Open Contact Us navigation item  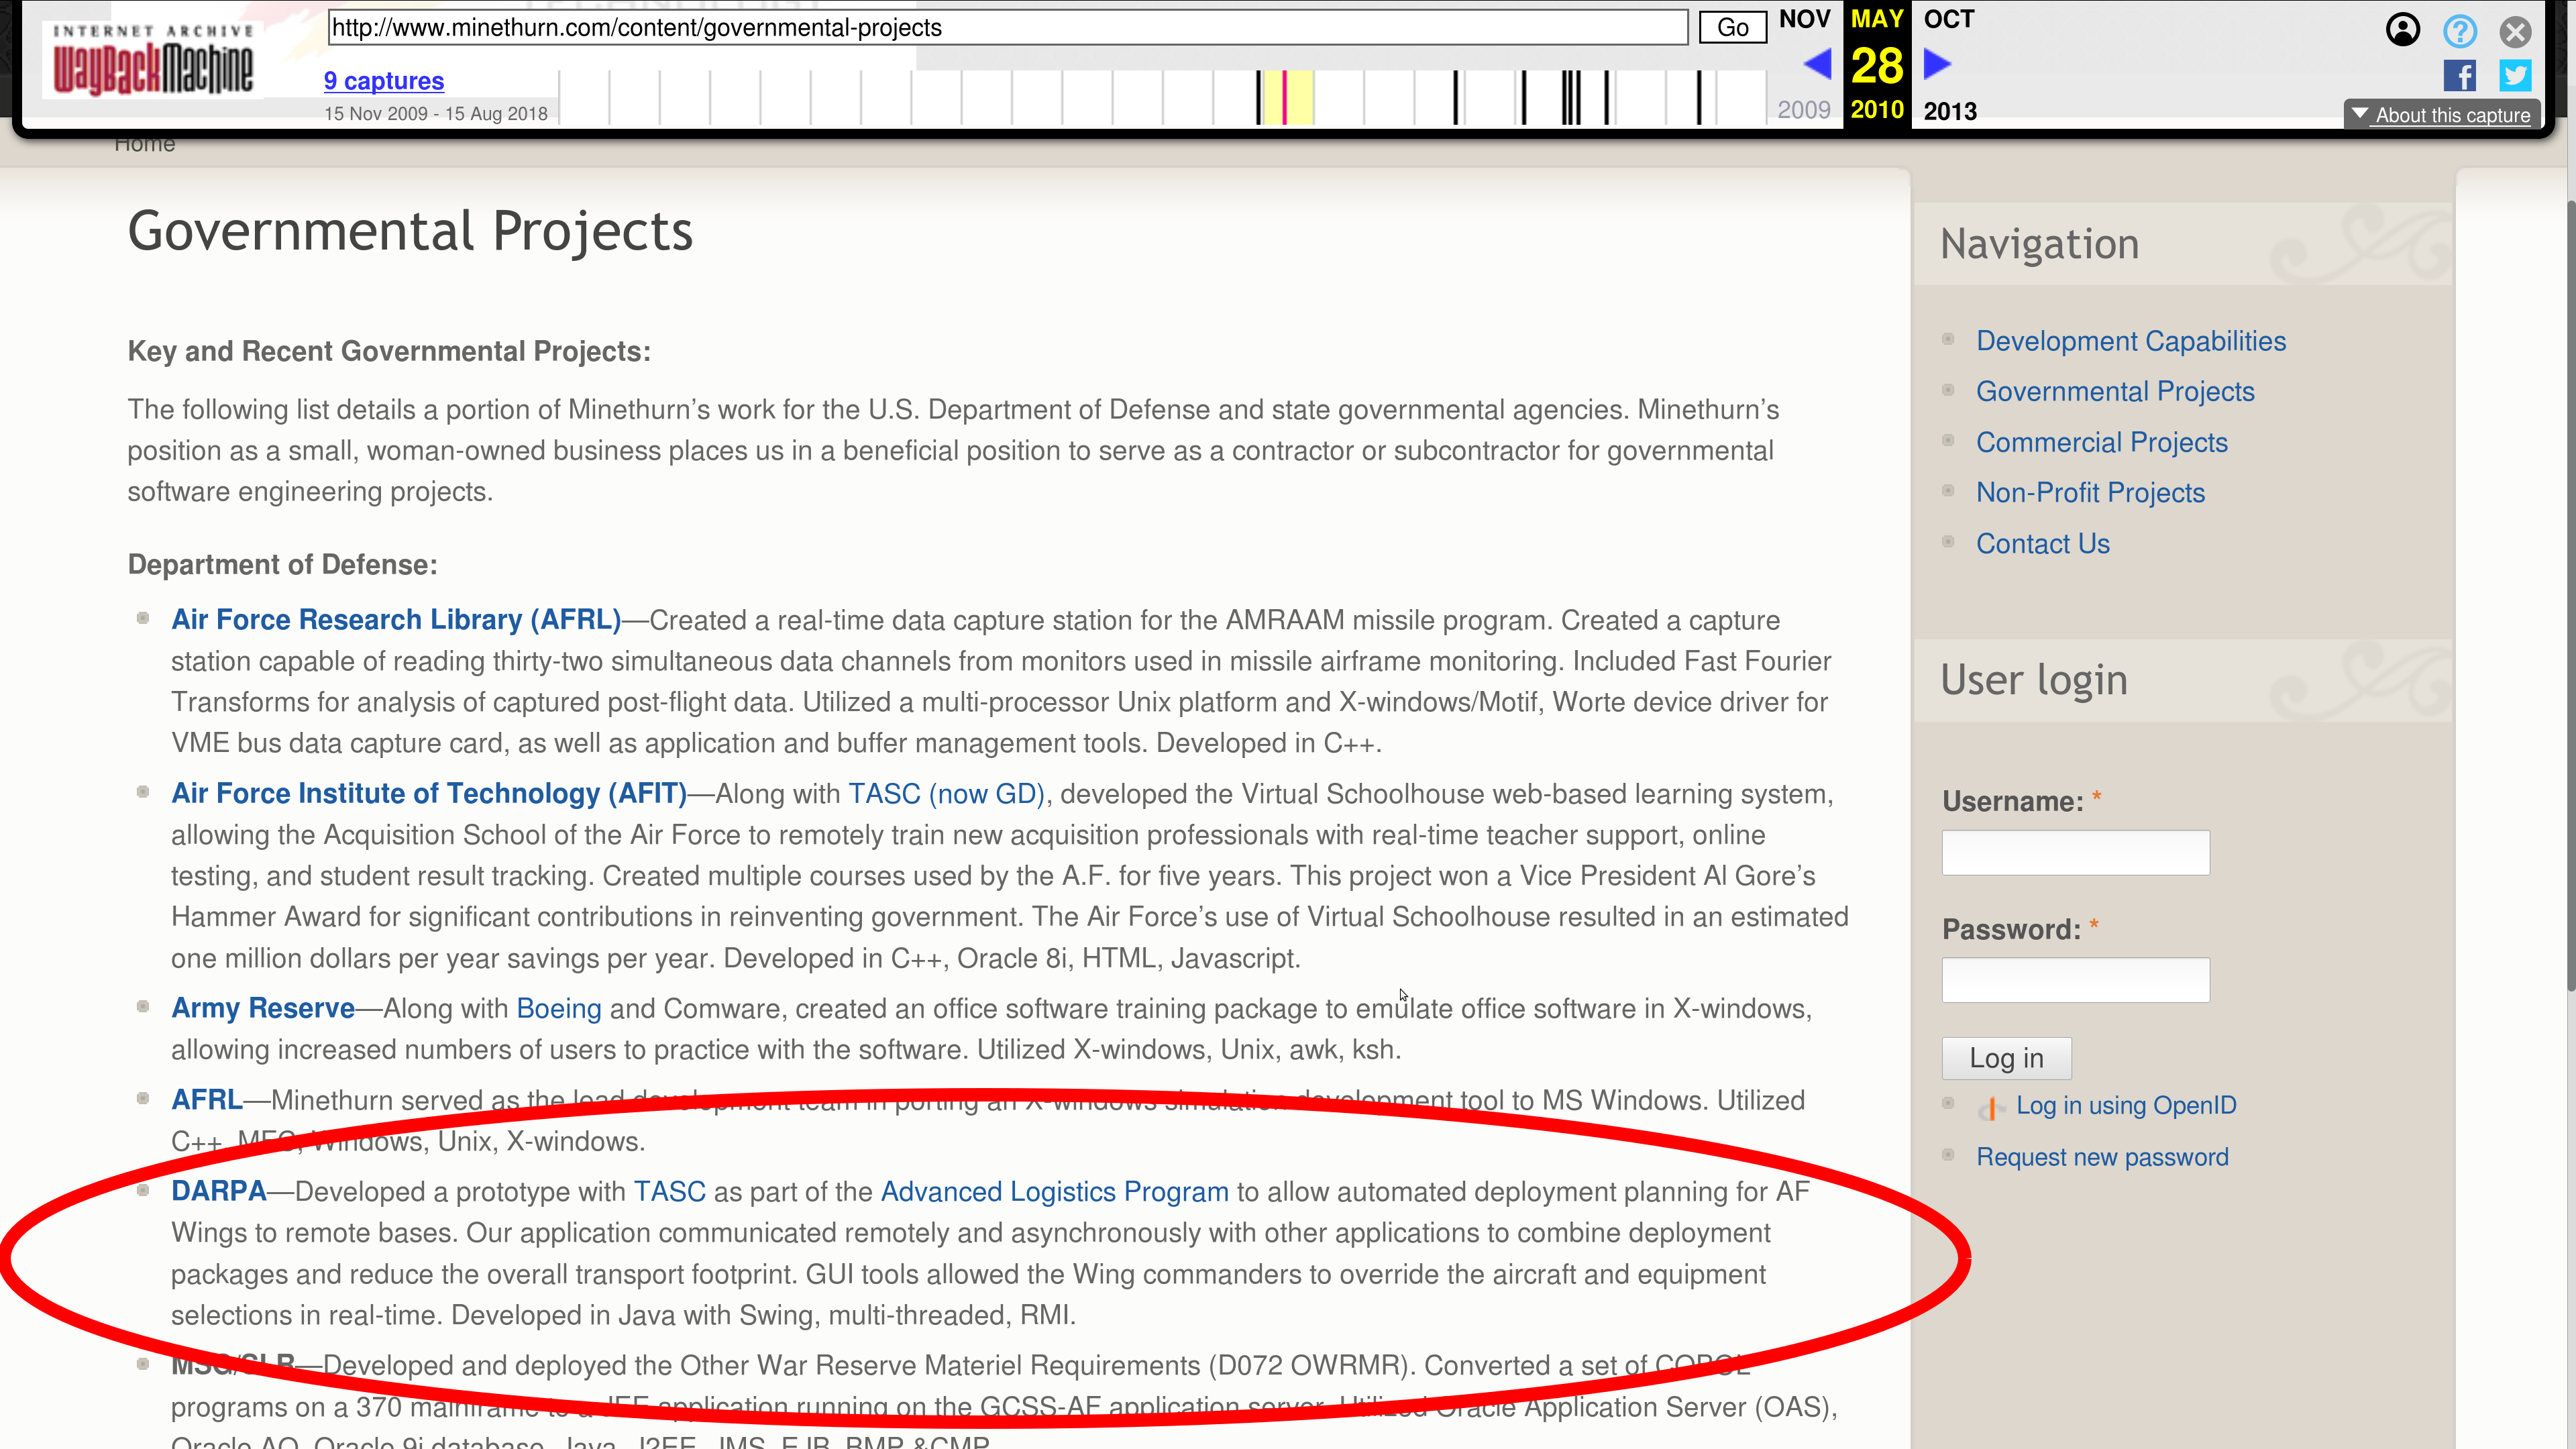coord(2043,543)
